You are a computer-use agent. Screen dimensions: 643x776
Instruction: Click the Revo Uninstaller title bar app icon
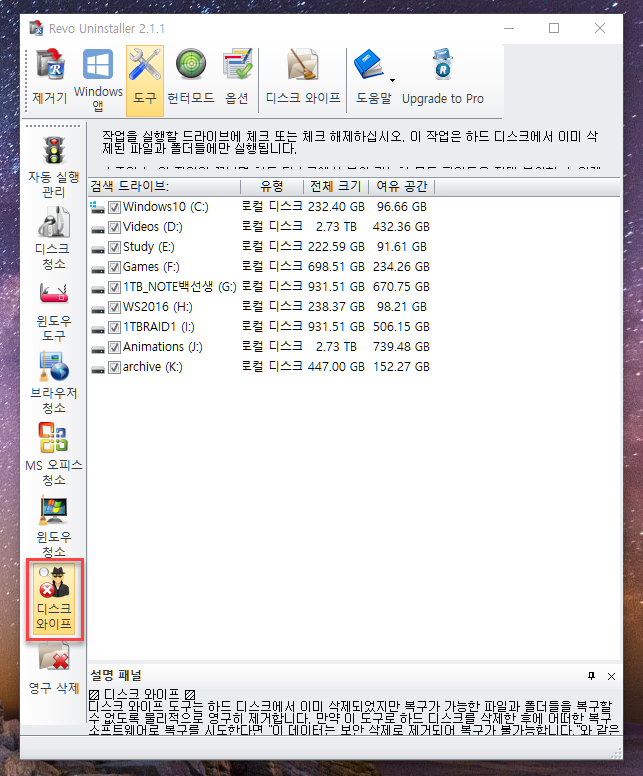coord(36,29)
